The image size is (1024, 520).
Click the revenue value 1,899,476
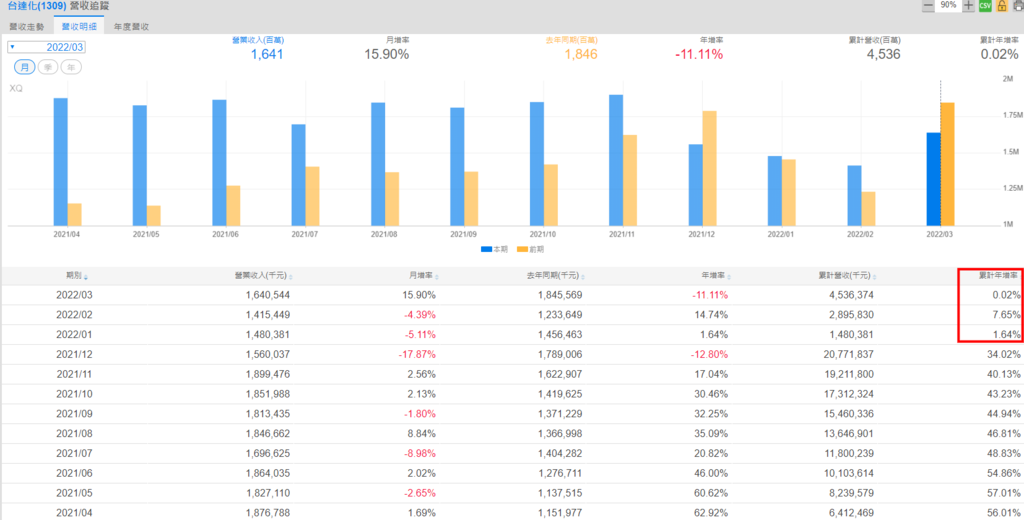pyautogui.click(x=268, y=374)
